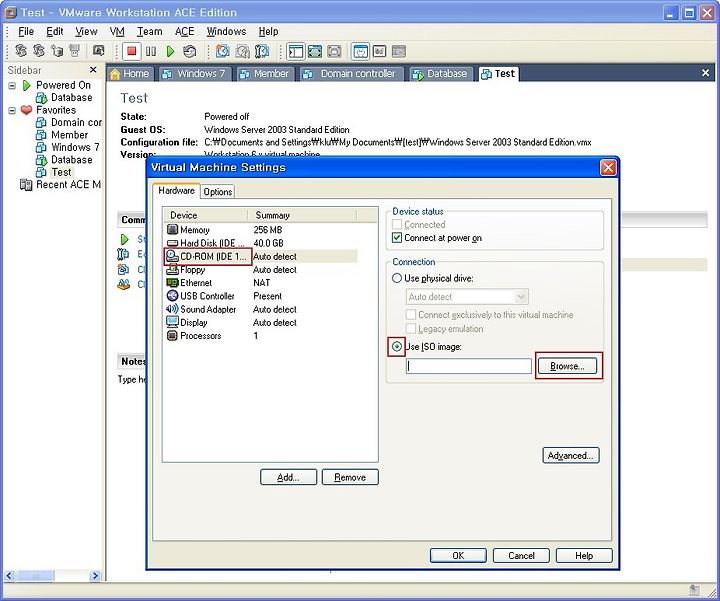Click the Memory device icon in hardware list
The width and height of the screenshot is (720, 601).
click(173, 229)
